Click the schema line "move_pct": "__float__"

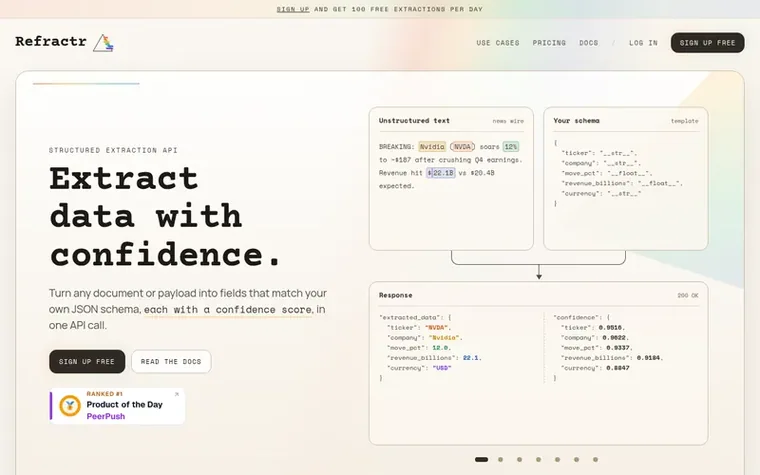(x=607, y=173)
